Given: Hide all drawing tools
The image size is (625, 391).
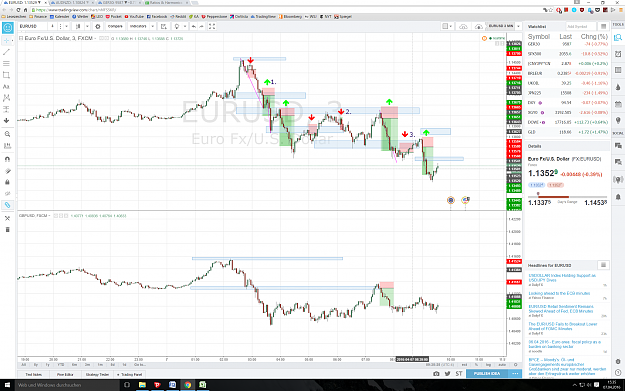Looking at the screenshot, I should pyautogui.click(x=7, y=194).
